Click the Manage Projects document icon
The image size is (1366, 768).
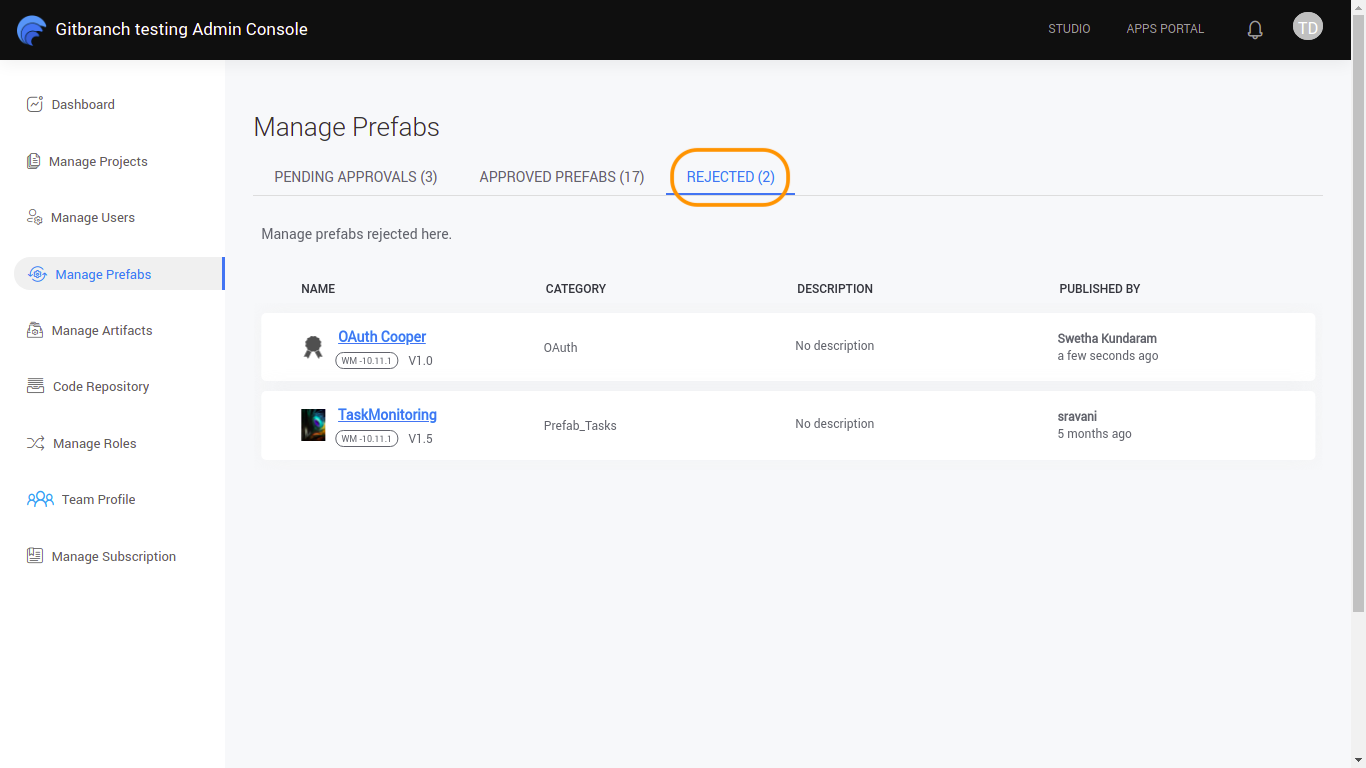coord(34,161)
